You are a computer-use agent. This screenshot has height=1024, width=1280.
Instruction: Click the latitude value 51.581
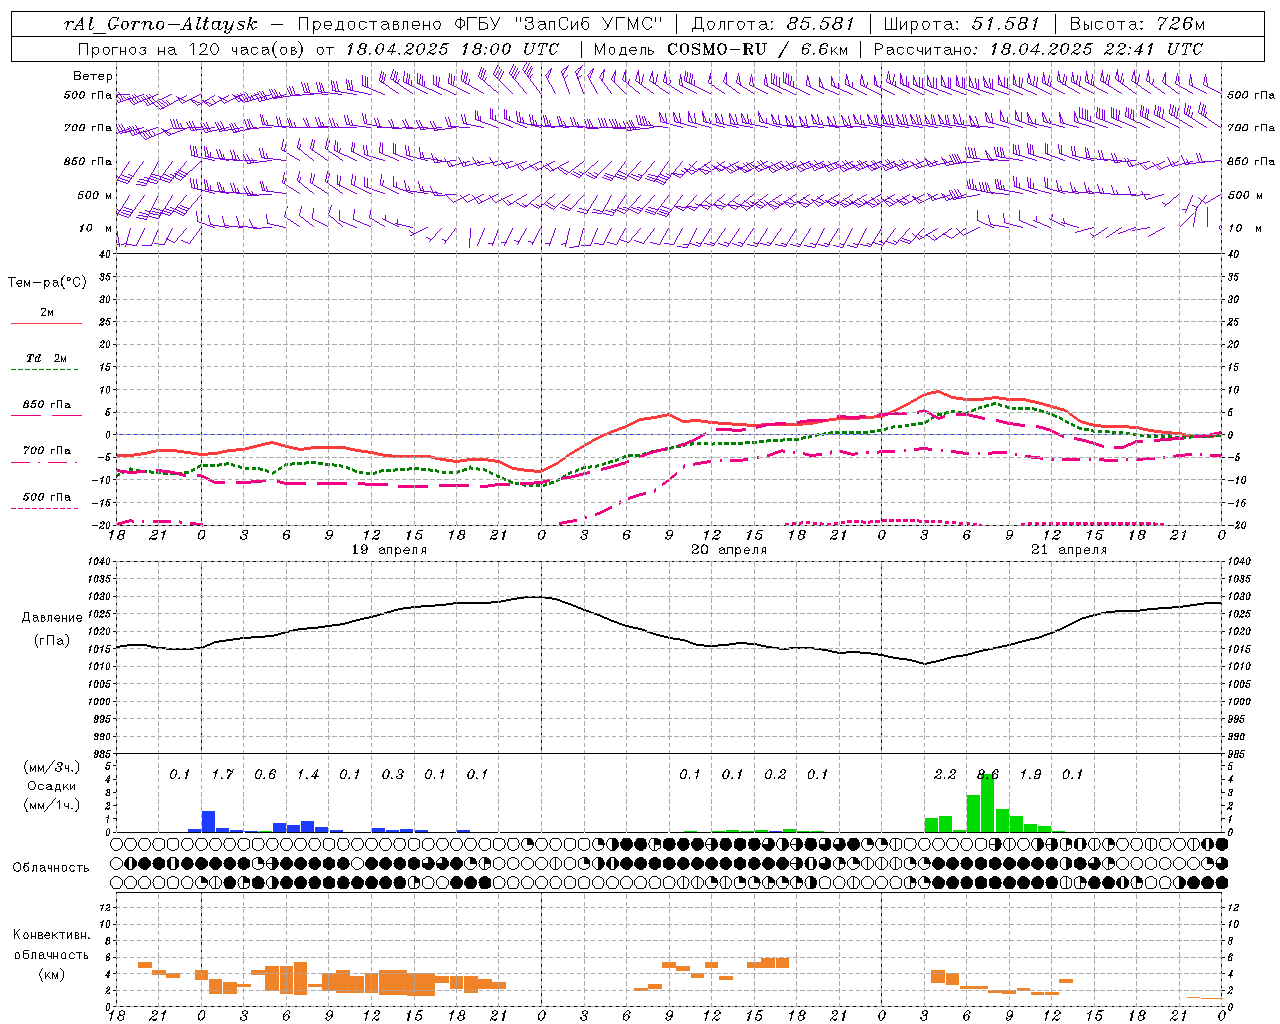(1006, 24)
